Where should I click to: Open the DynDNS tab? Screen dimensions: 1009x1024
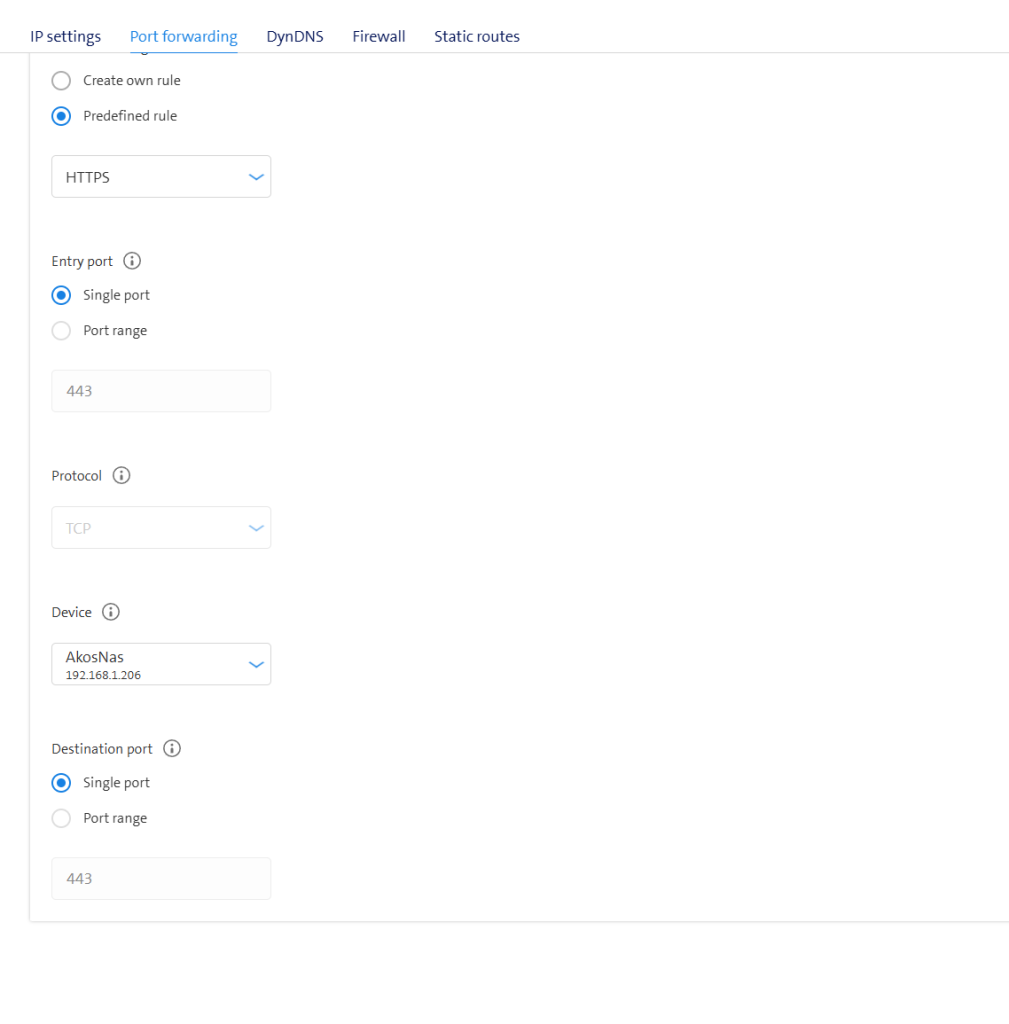[295, 37]
